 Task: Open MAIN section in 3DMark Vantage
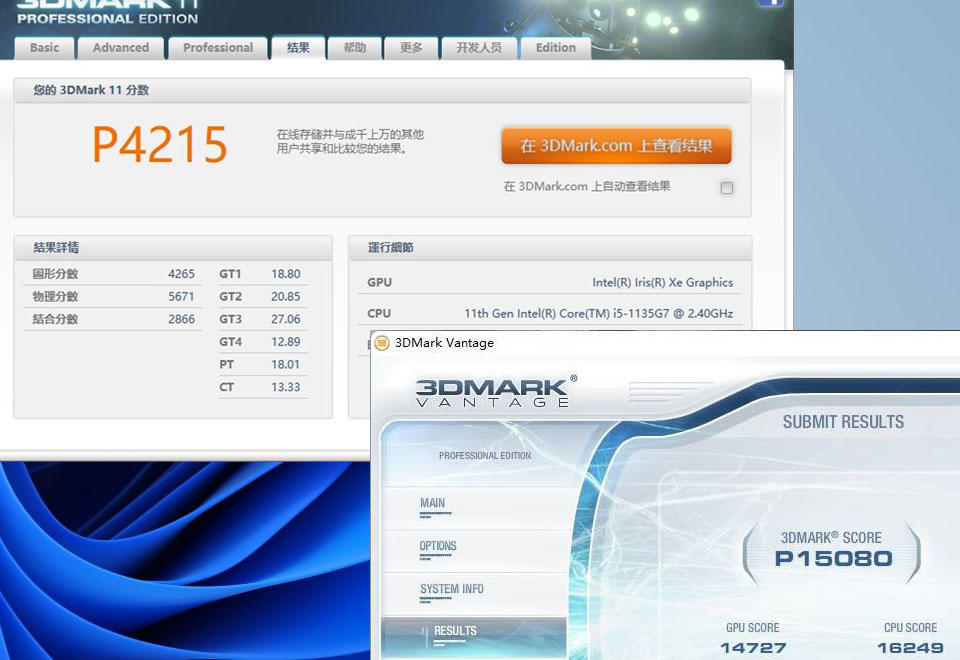point(432,503)
